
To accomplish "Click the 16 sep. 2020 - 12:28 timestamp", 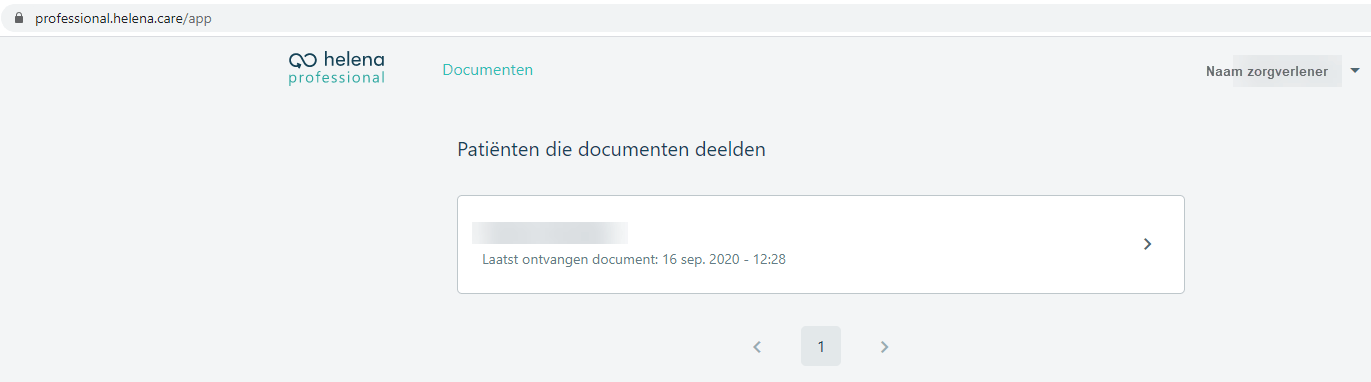I will [x=724, y=260].
